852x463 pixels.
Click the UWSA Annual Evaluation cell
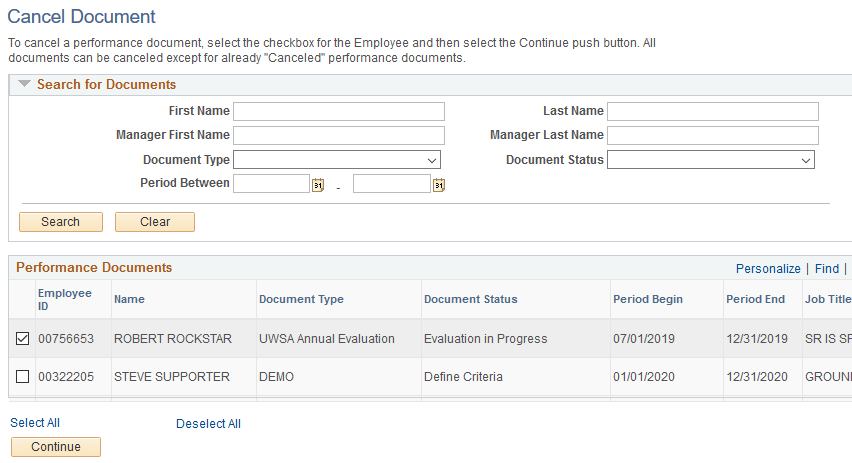pos(327,339)
